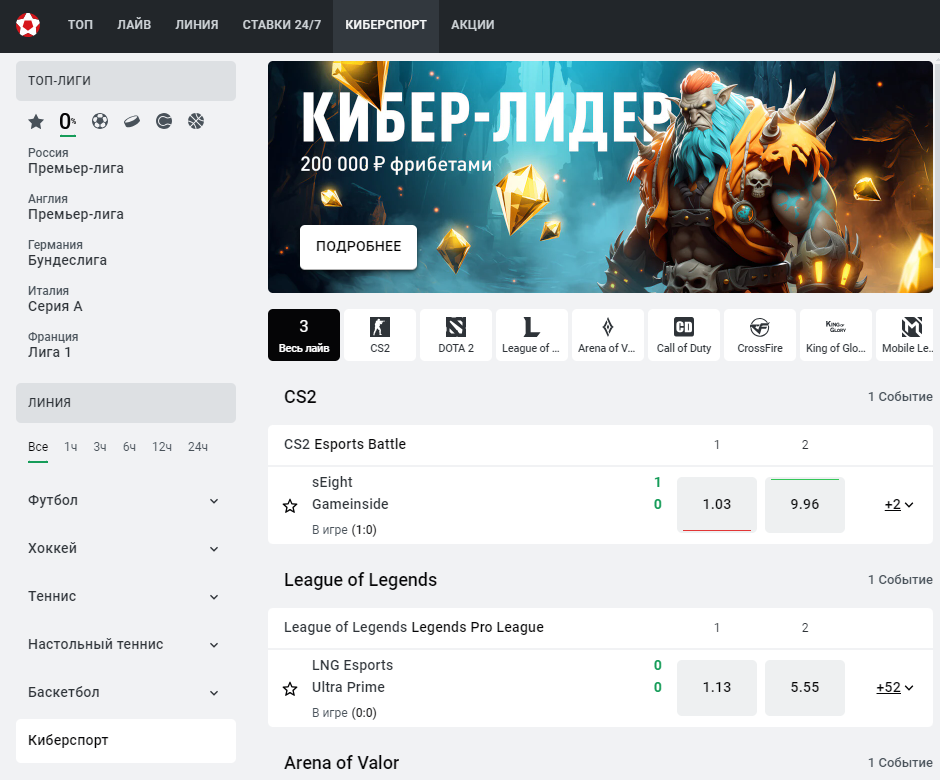
Task: Open the ЛИНИЯ navigation tab
Action: 197,25
